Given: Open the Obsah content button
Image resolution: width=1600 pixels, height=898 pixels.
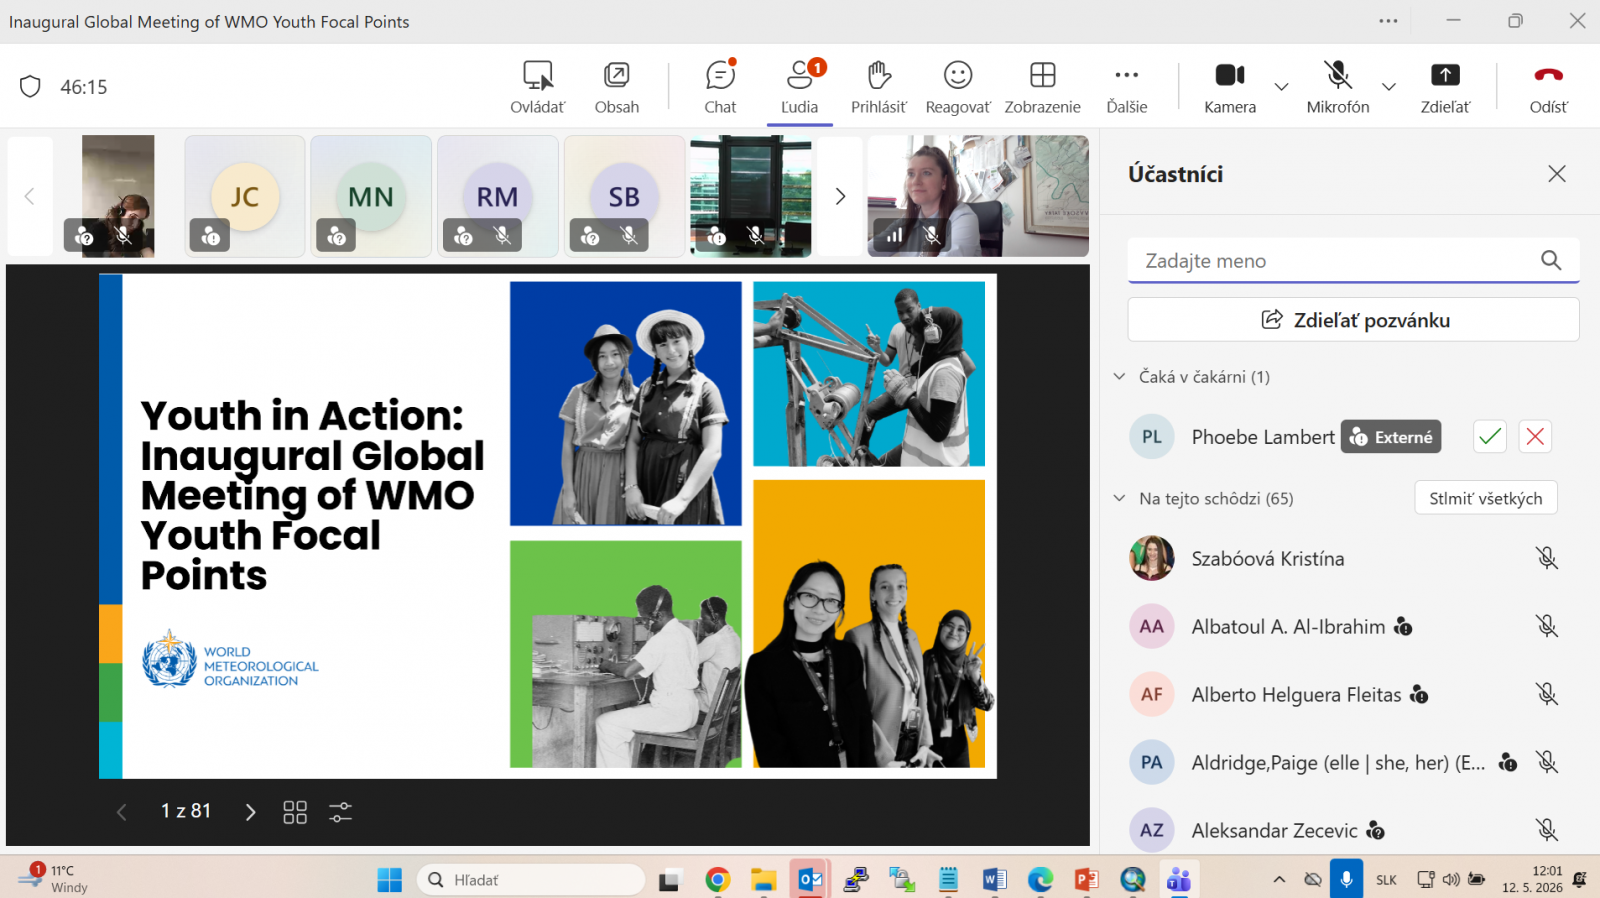Looking at the screenshot, I should pos(617,87).
